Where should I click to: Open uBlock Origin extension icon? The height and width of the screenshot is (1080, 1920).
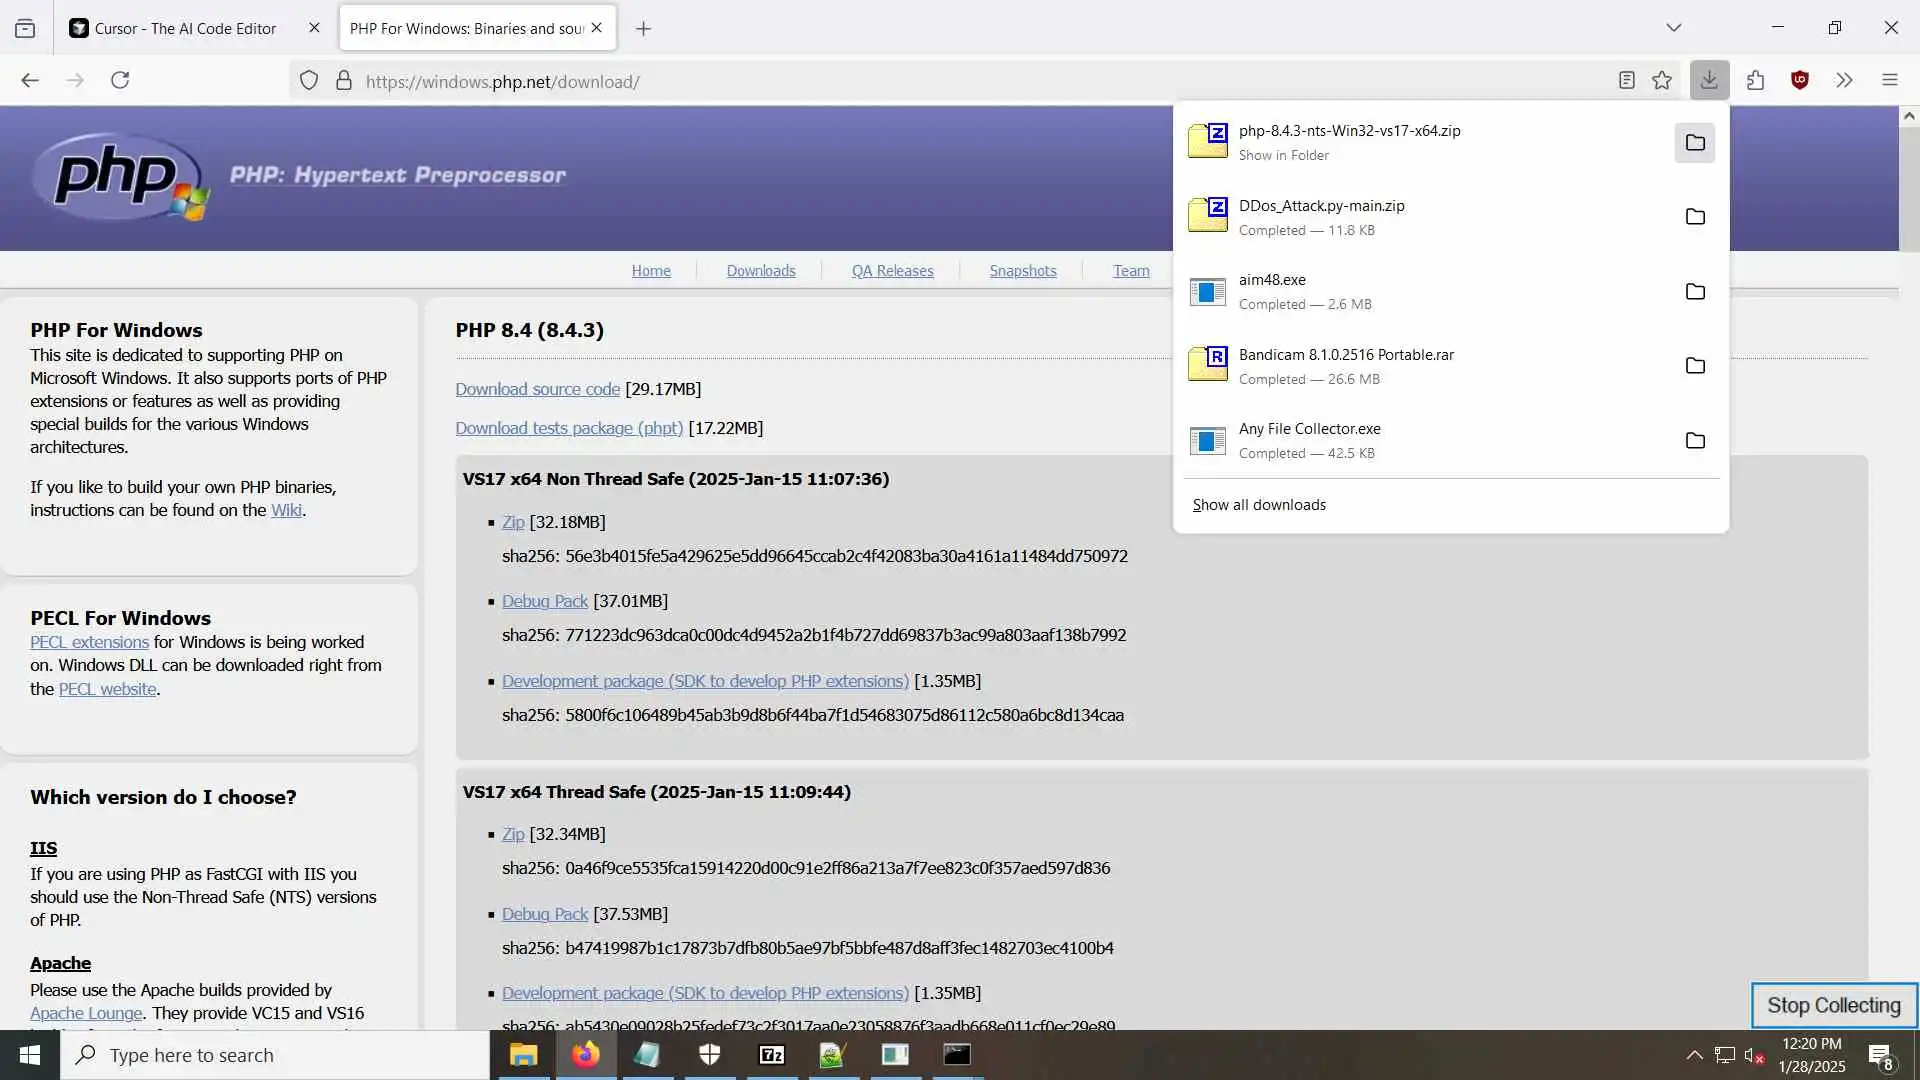click(1800, 80)
